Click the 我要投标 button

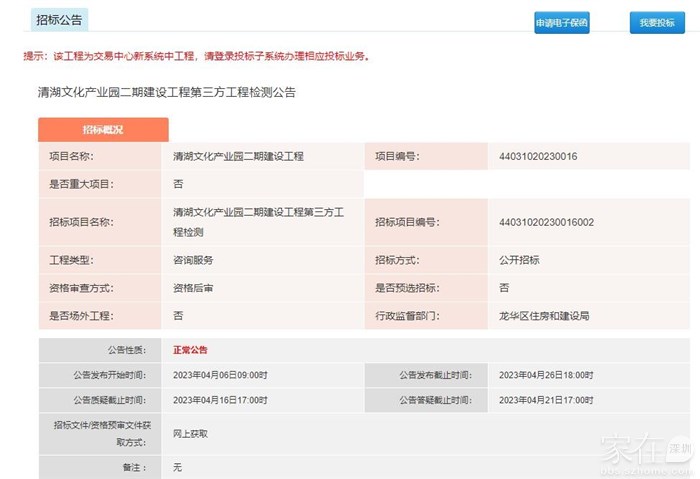pyautogui.click(x=657, y=22)
